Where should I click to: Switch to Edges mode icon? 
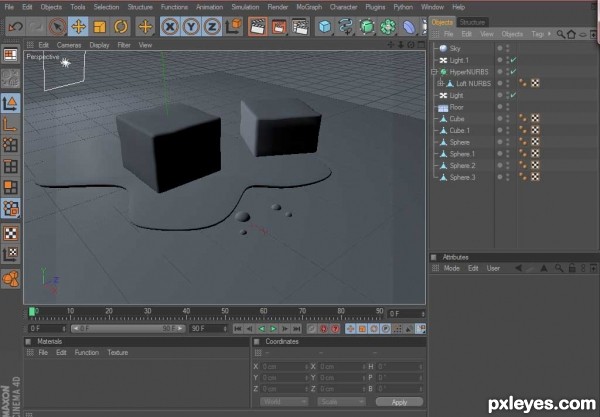pyautogui.click(x=10, y=166)
